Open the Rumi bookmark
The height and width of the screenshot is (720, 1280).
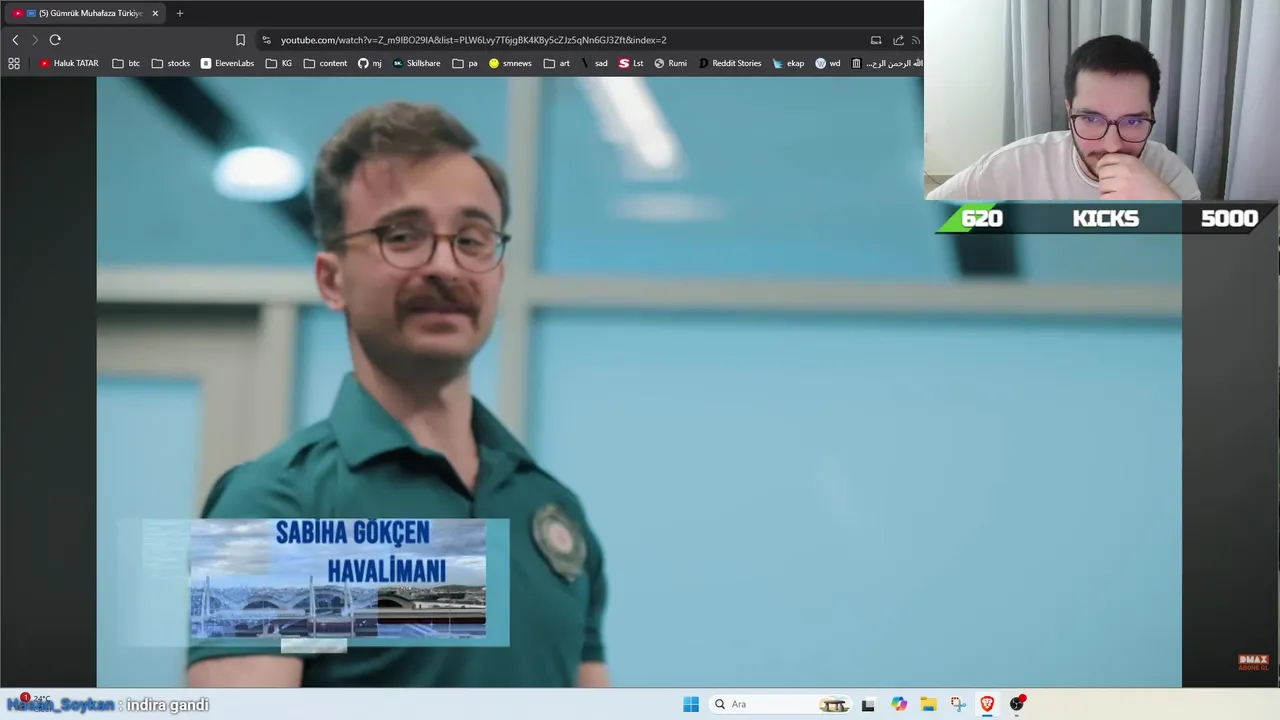click(x=671, y=63)
